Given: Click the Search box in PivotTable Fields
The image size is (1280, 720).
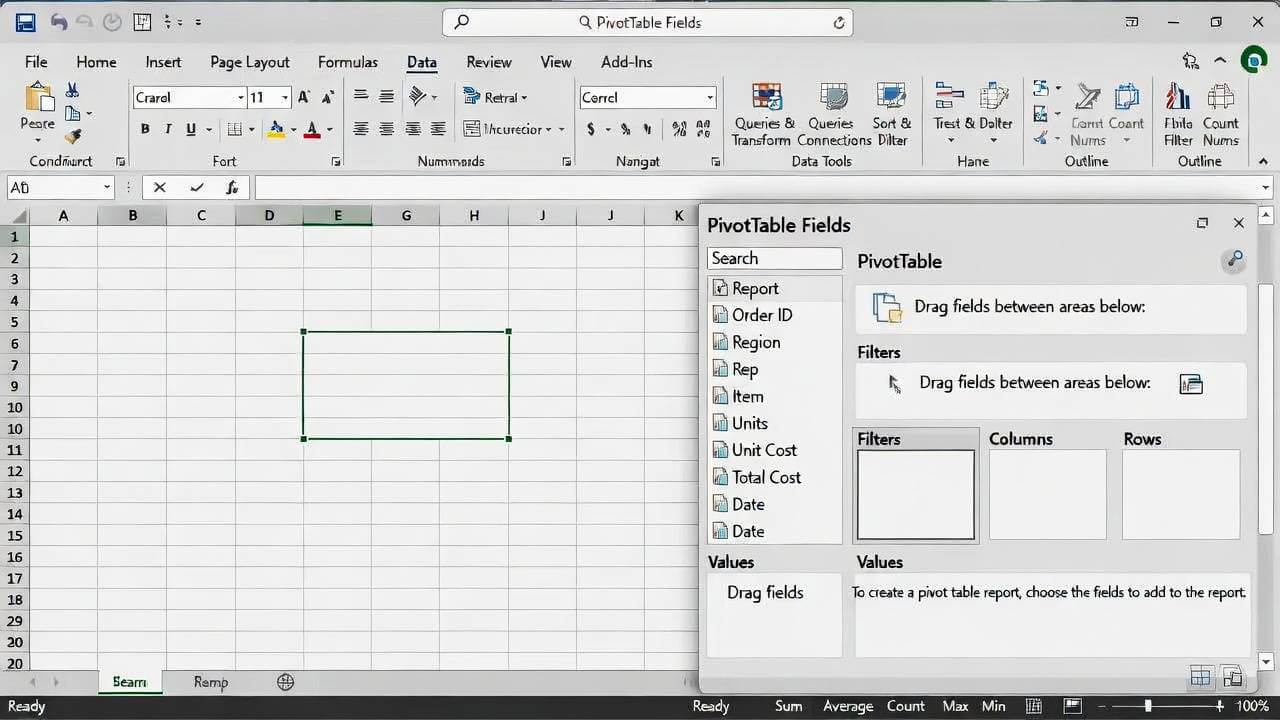Looking at the screenshot, I should [774, 258].
